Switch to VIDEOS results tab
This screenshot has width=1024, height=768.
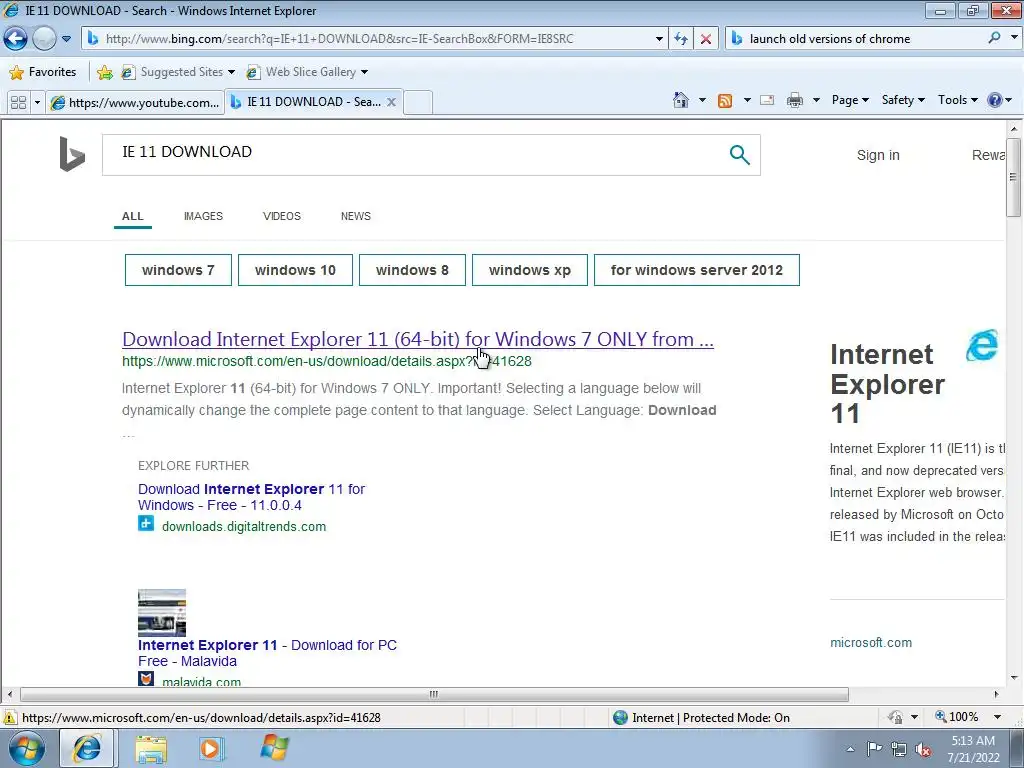[282, 216]
